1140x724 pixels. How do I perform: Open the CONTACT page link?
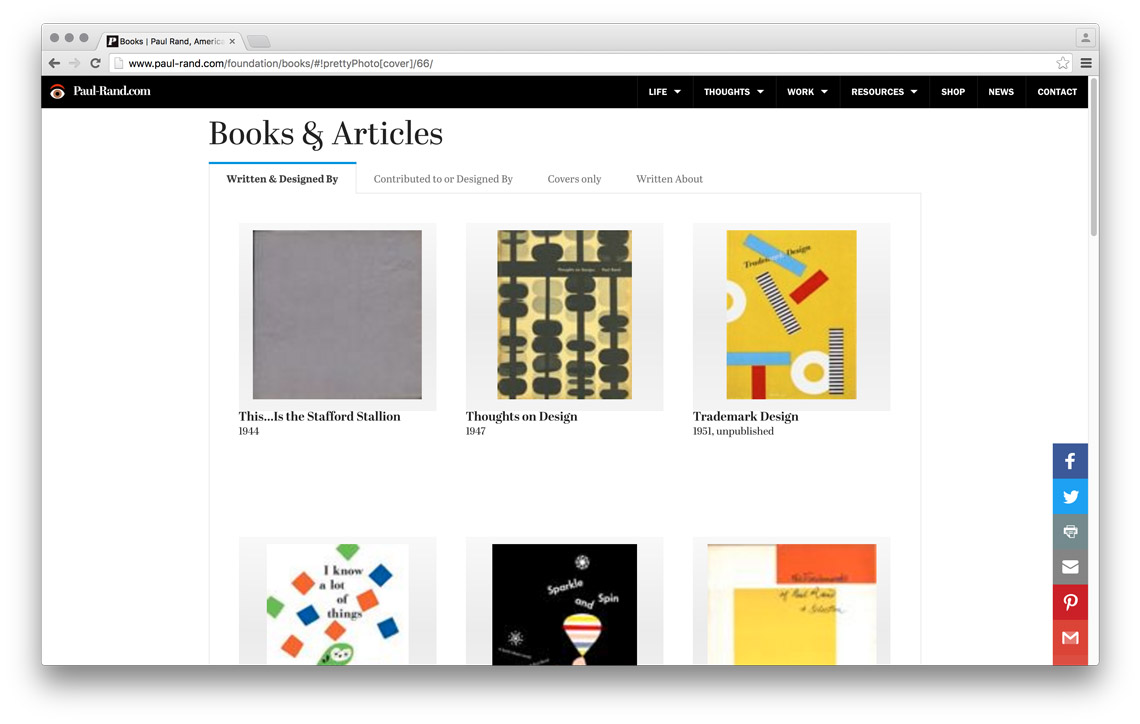point(1056,92)
